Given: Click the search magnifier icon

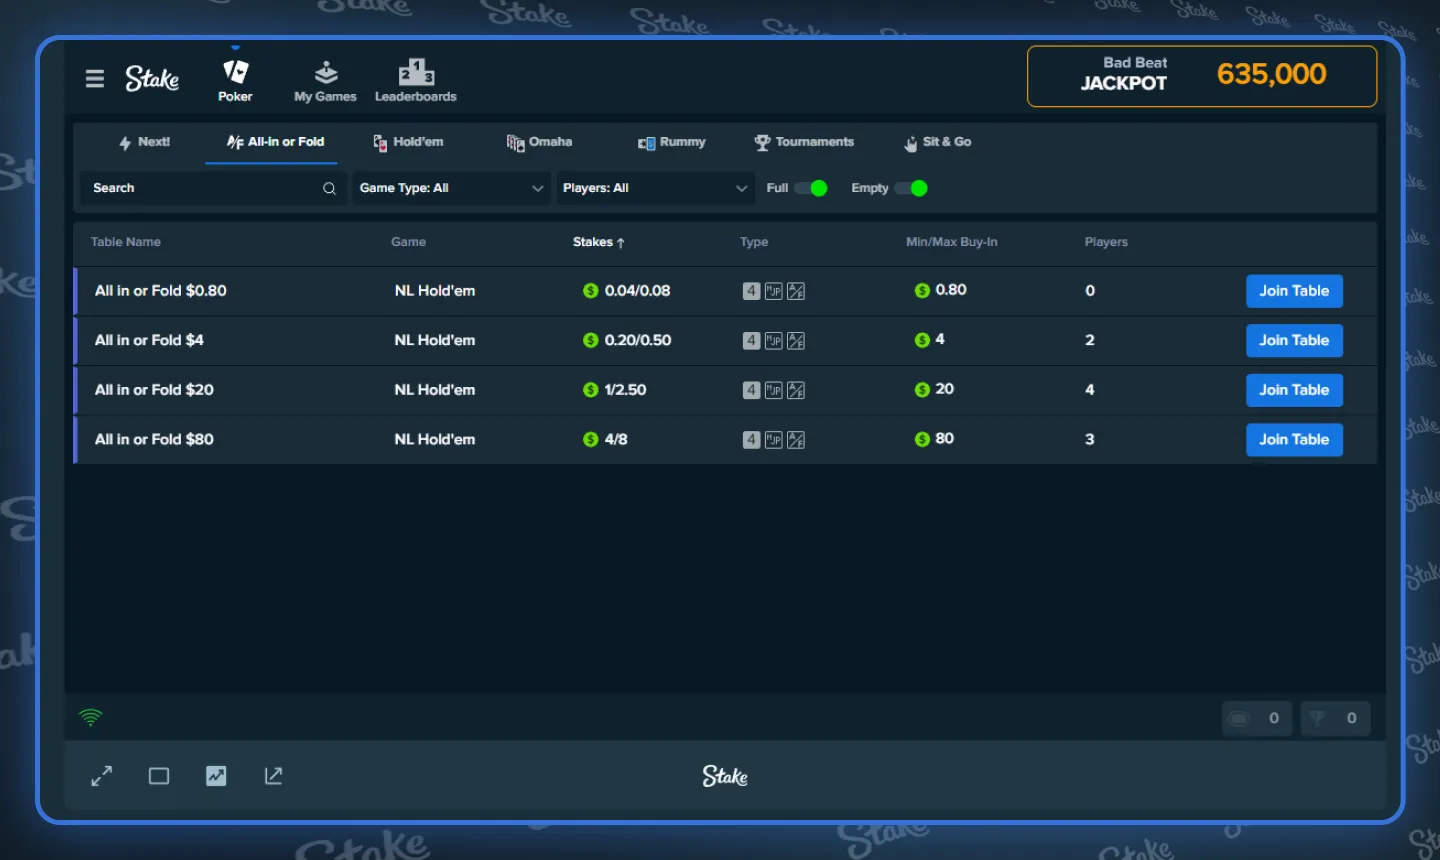Looking at the screenshot, I should tap(329, 188).
